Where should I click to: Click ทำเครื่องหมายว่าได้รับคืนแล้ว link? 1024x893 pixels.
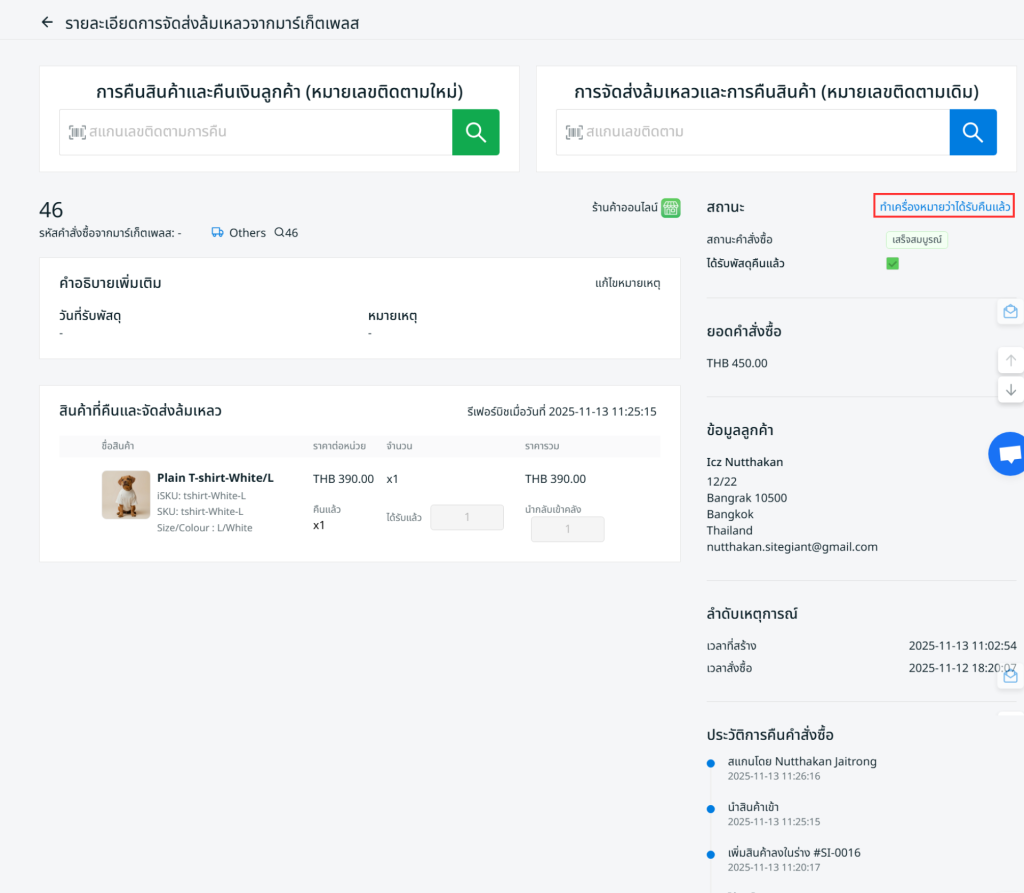pyautogui.click(x=944, y=207)
